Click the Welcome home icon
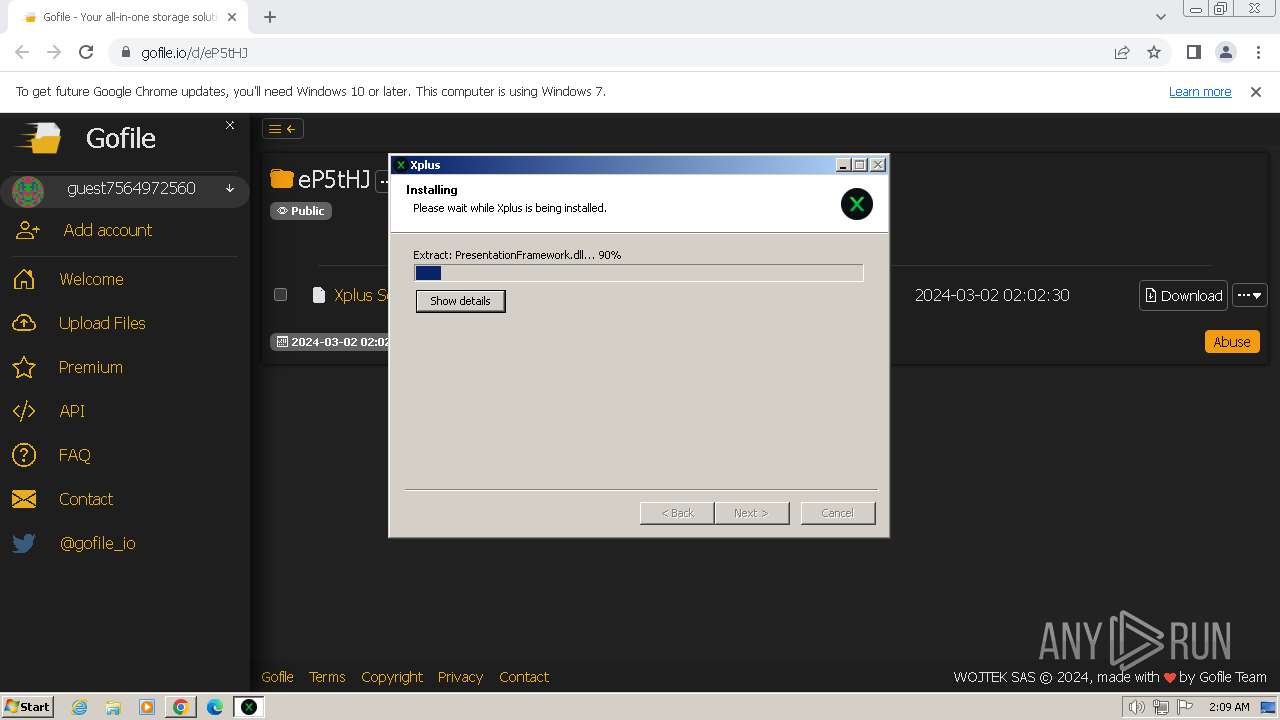The image size is (1280, 720). tap(24, 279)
